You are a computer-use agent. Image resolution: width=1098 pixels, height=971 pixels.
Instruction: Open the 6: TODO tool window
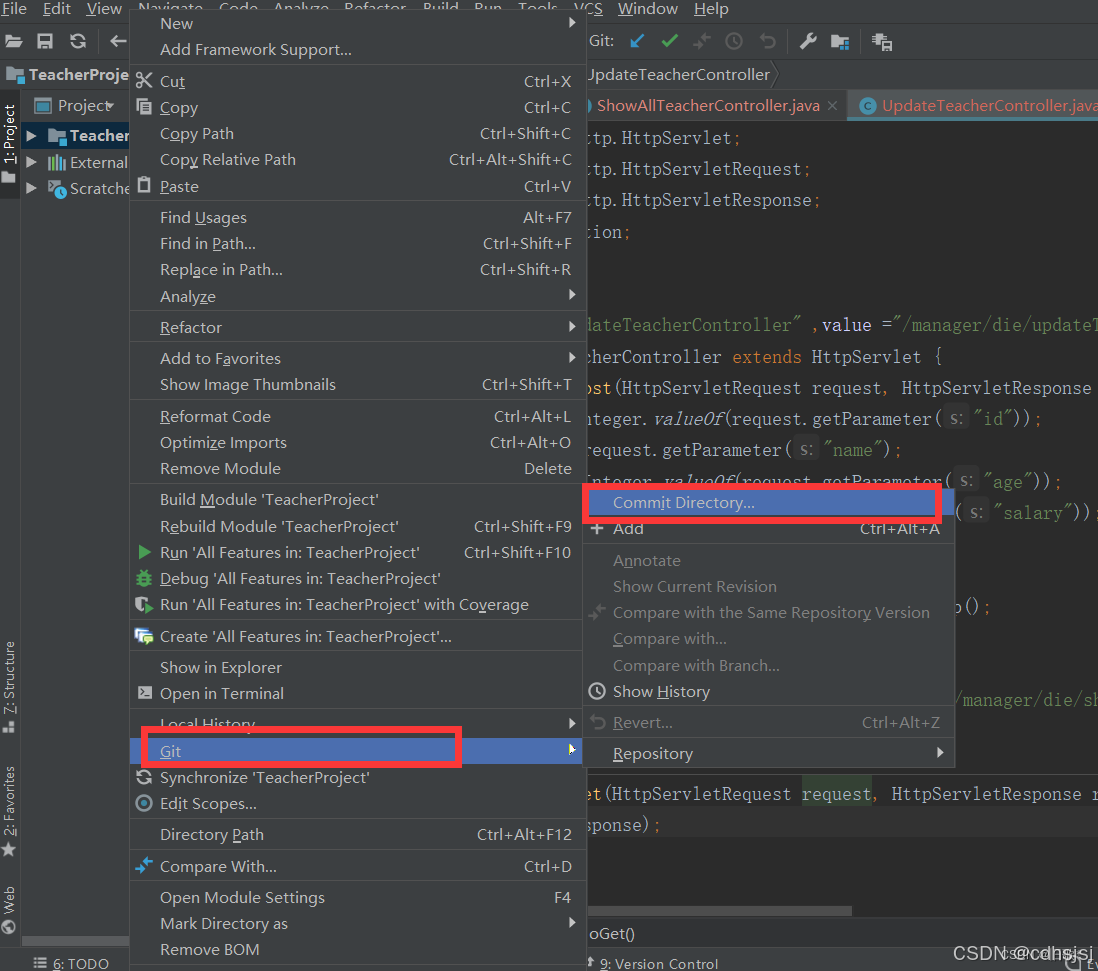pos(71,963)
